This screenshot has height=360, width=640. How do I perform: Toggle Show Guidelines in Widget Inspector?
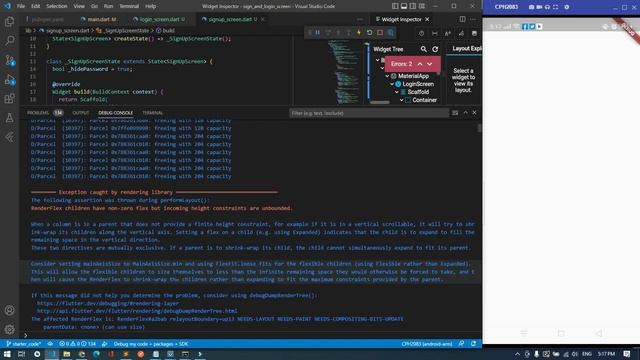[435, 33]
